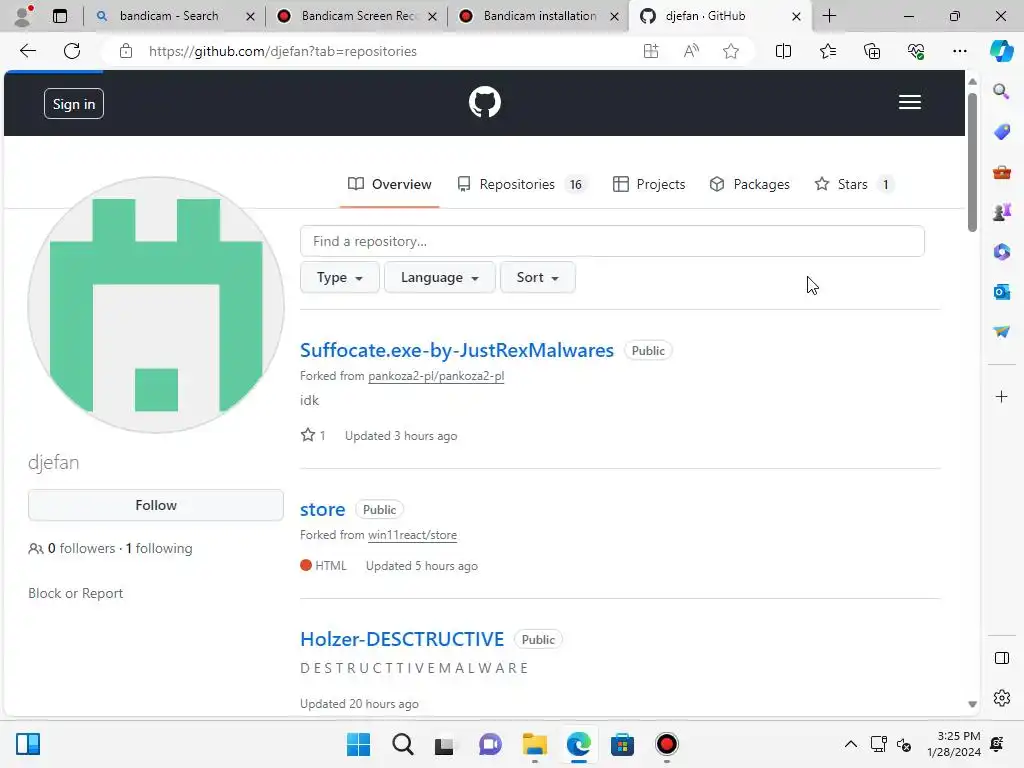Viewport: 1024px width, 768px height.
Task: Close the bandicam - Search tab
Action: [250, 16]
